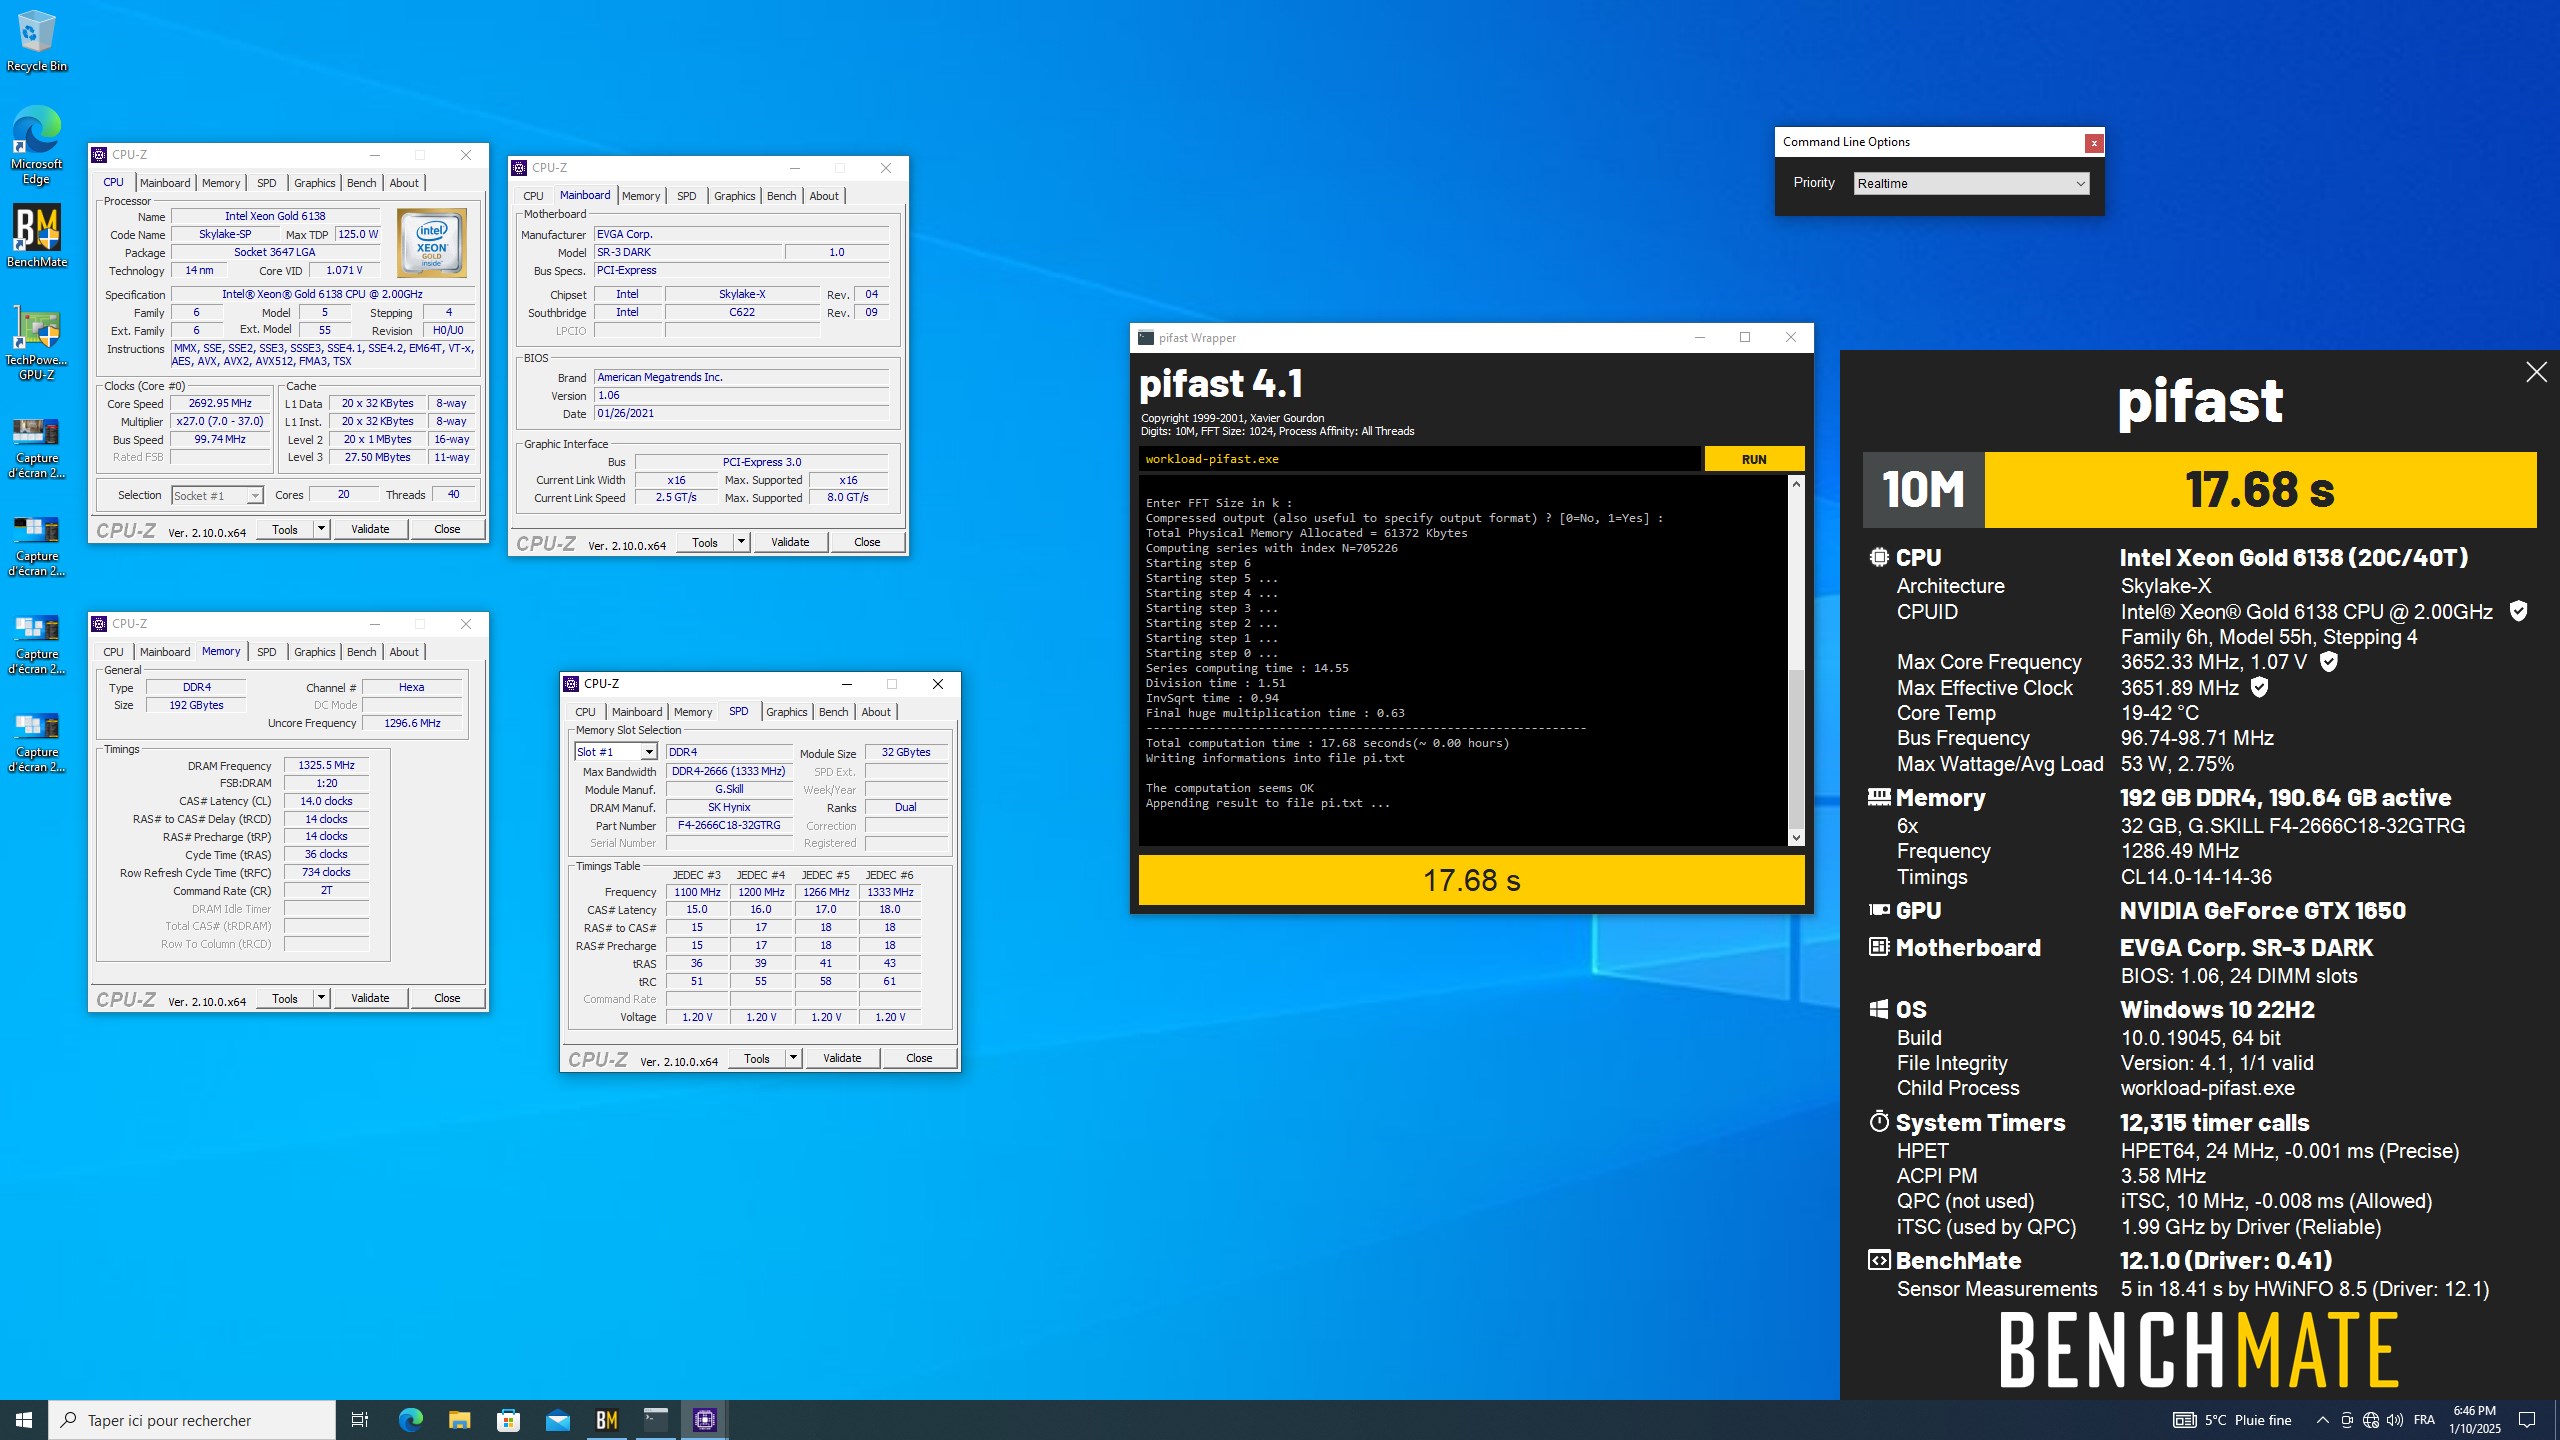Image resolution: width=2560 pixels, height=1440 pixels.
Task: Open the Socket #1 selection dropdown
Action: click(217, 495)
